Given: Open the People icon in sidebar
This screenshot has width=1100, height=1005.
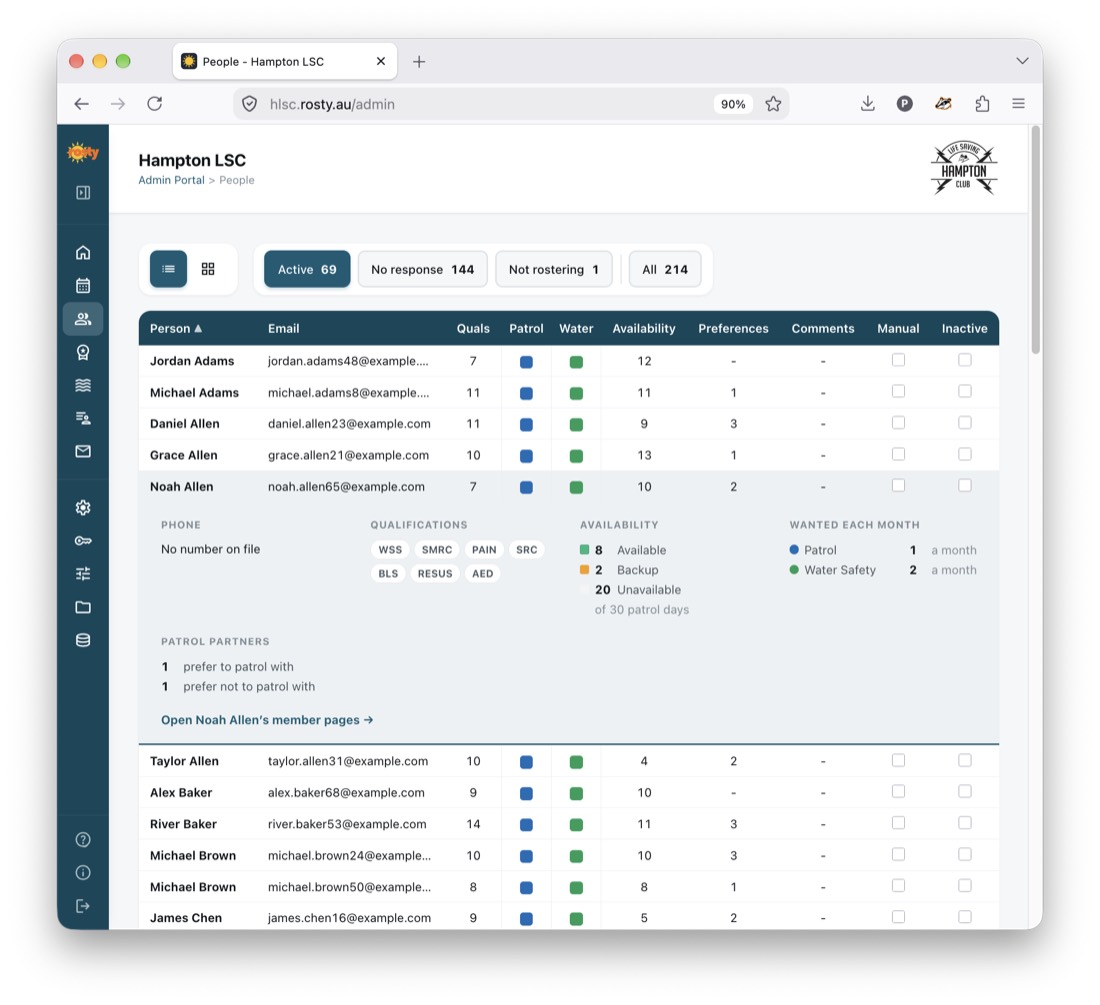Looking at the screenshot, I should pyautogui.click(x=83, y=319).
